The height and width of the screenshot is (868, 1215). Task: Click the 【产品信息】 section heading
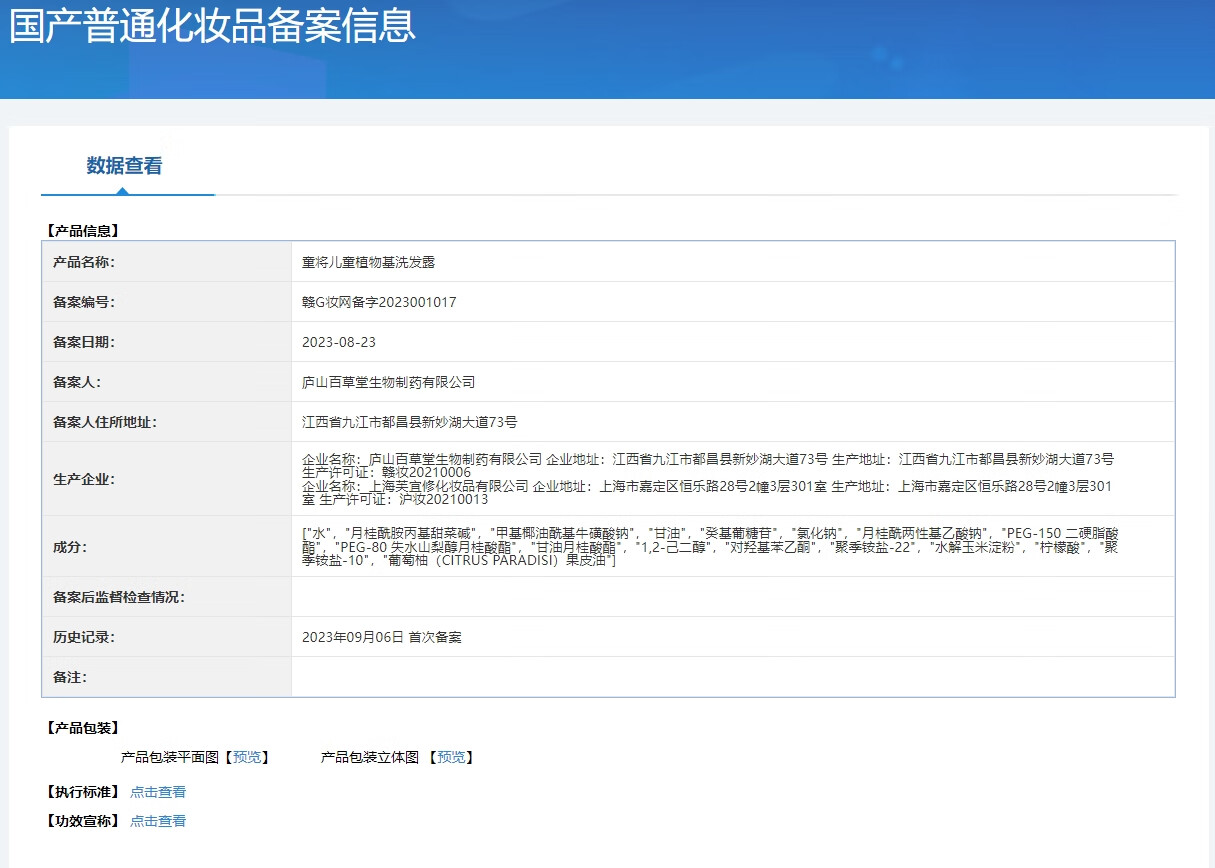(83, 230)
